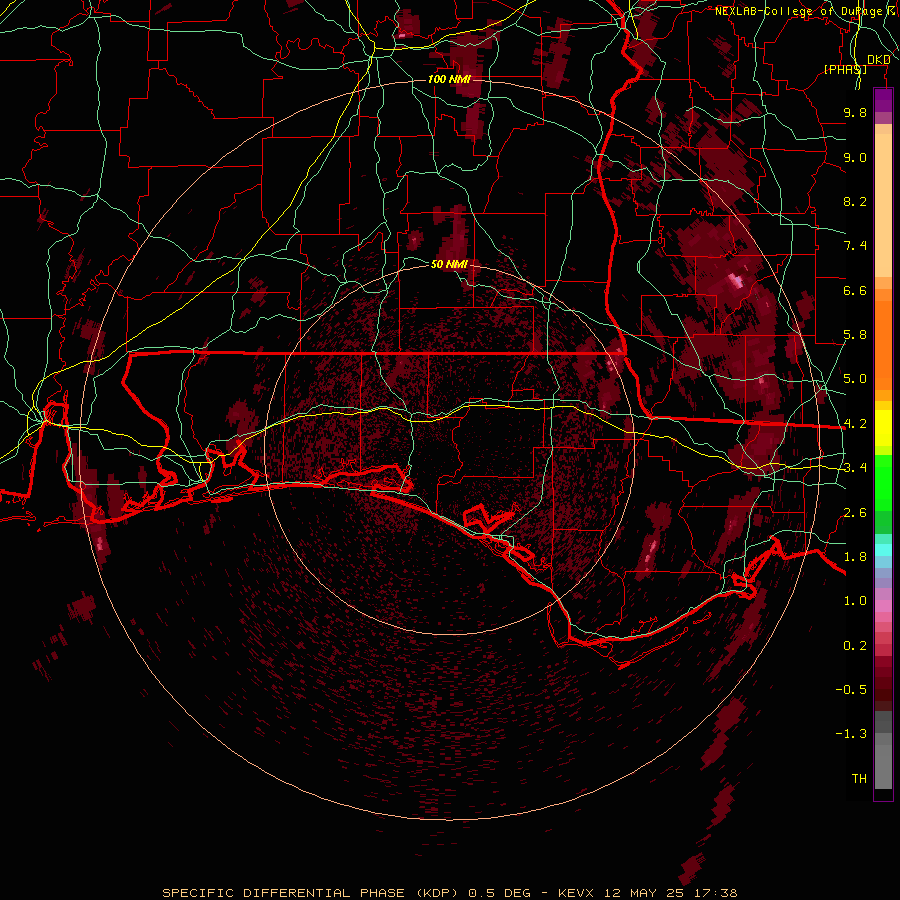900x900 pixels.
Task: Click the 5.0 scale value
Action: click(855, 379)
